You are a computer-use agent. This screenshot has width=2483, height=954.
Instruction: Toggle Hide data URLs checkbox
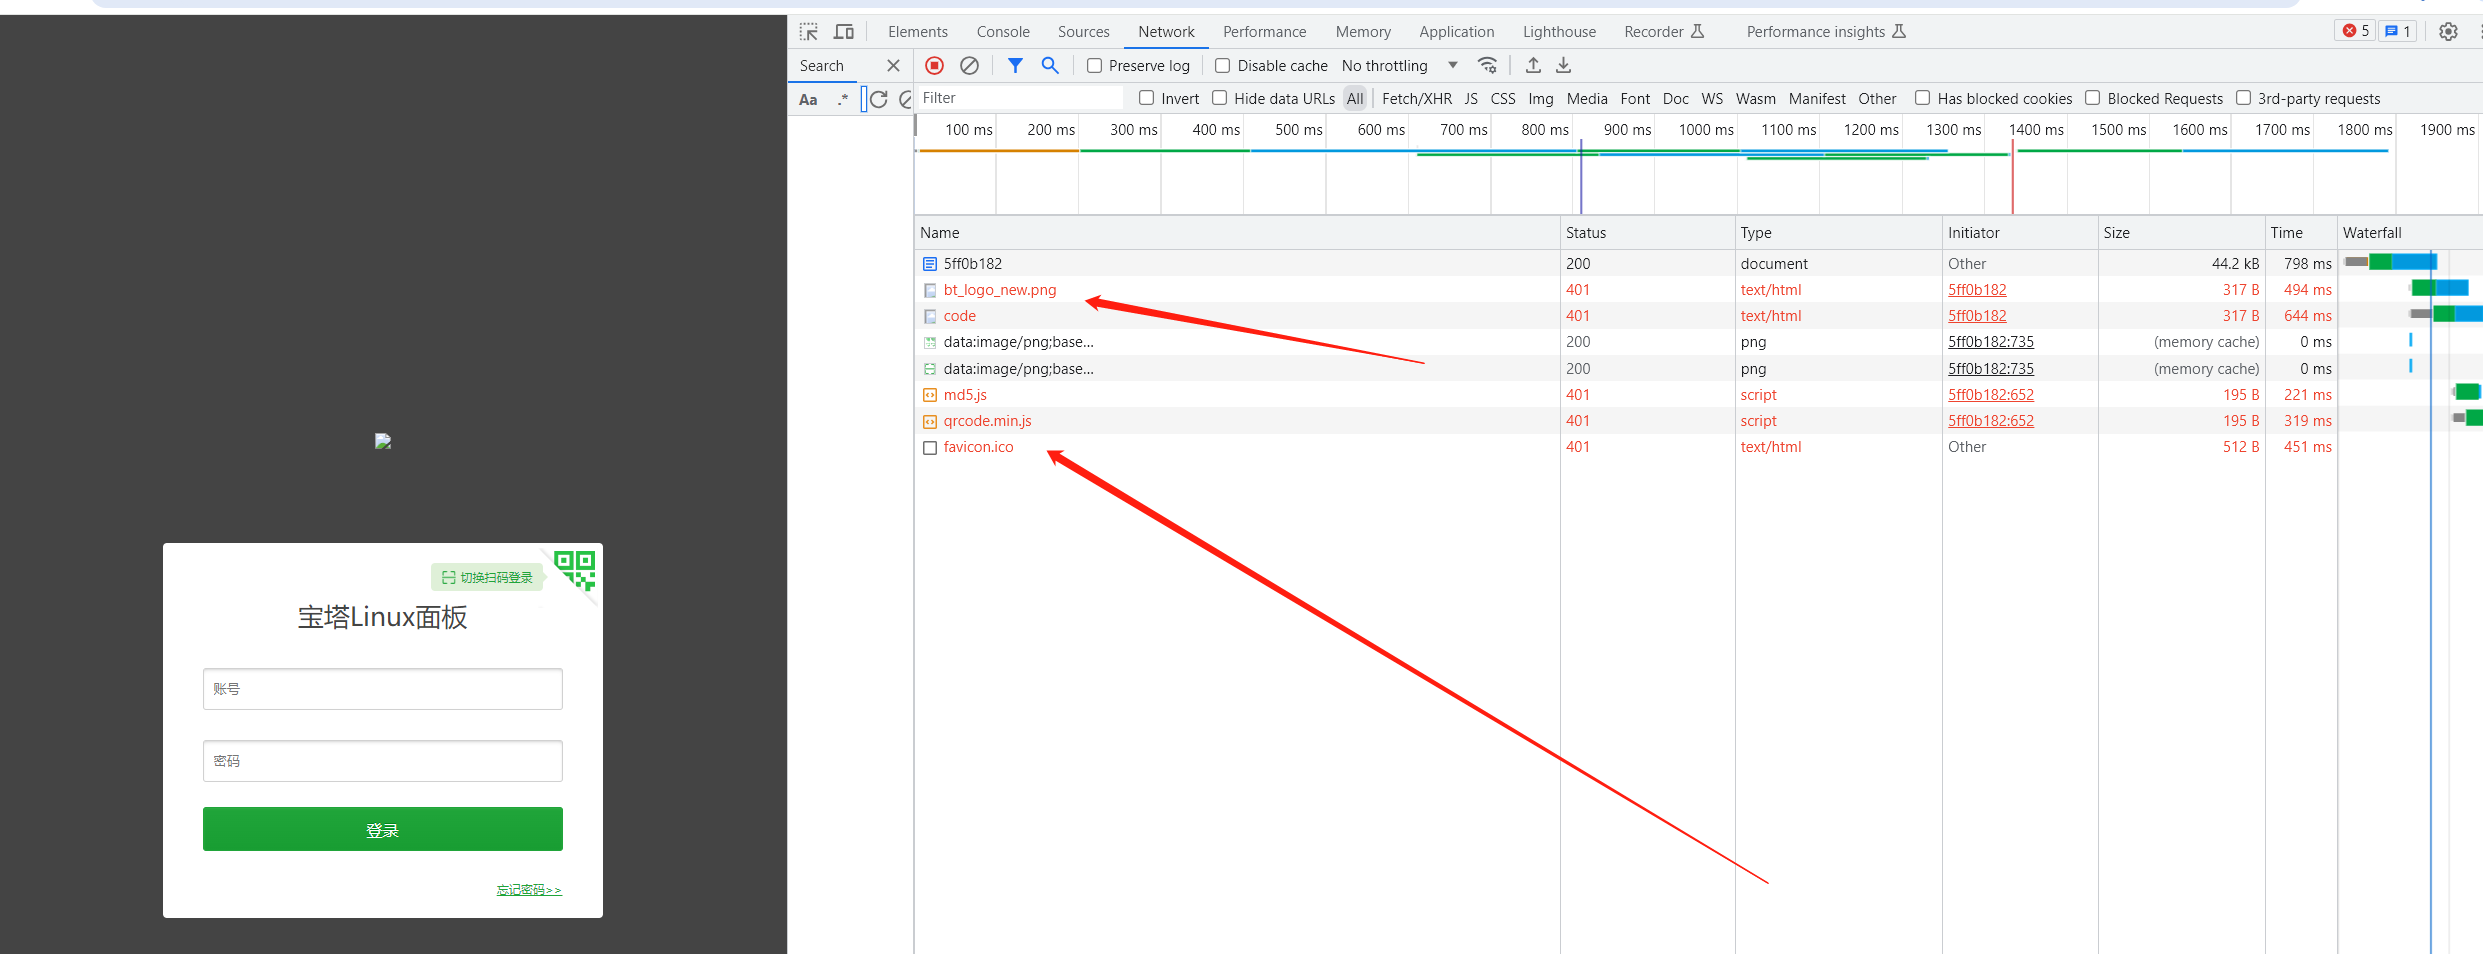coord(1220,98)
